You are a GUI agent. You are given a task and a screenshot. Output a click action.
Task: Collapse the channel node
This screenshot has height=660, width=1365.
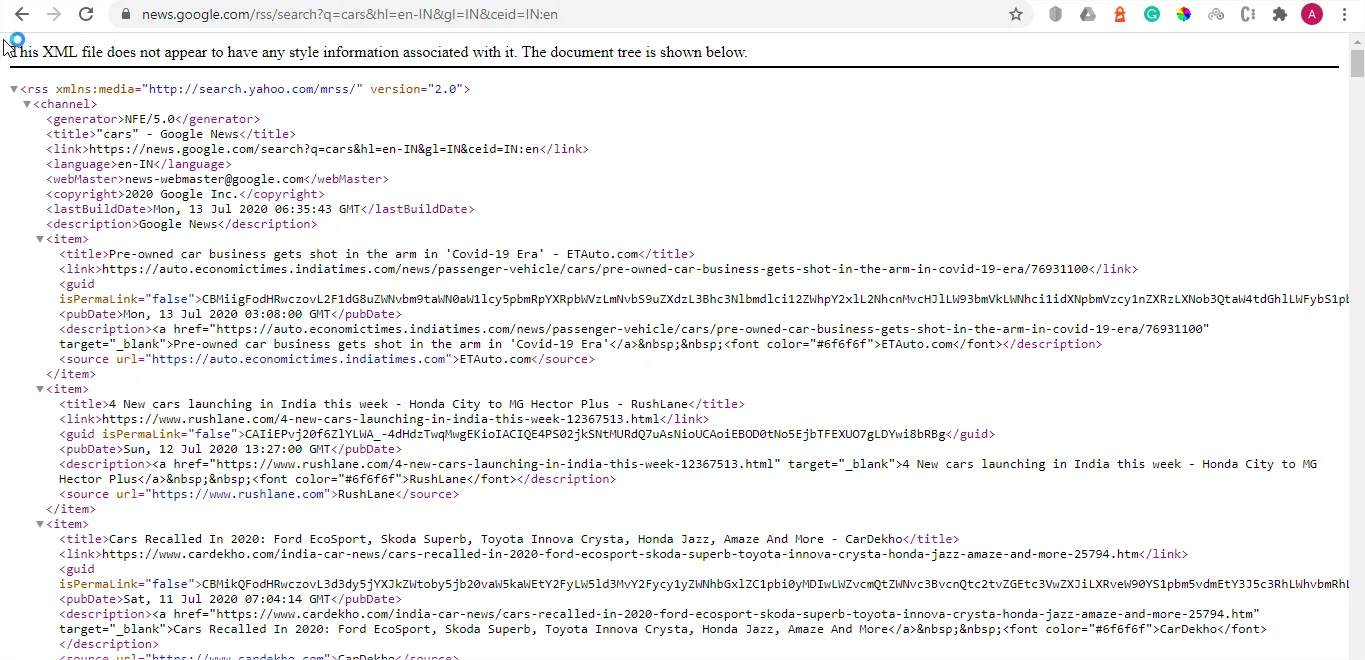[x=28, y=104]
